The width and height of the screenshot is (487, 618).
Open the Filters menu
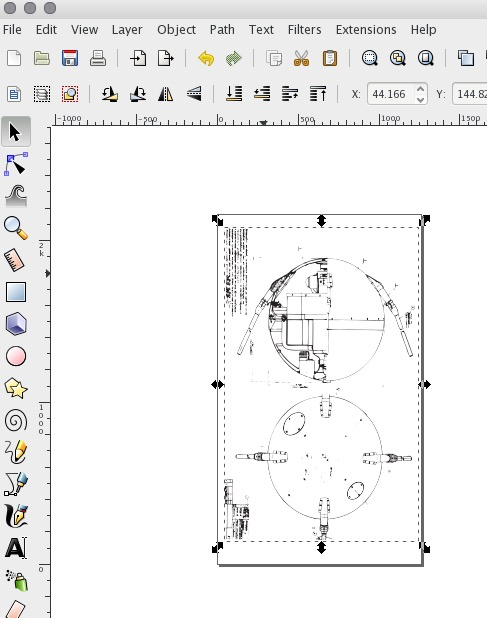pyautogui.click(x=304, y=30)
